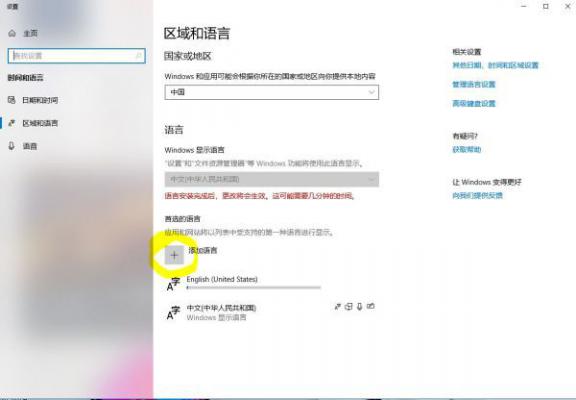Open the 获取帮助 link

click(x=467, y=149)
